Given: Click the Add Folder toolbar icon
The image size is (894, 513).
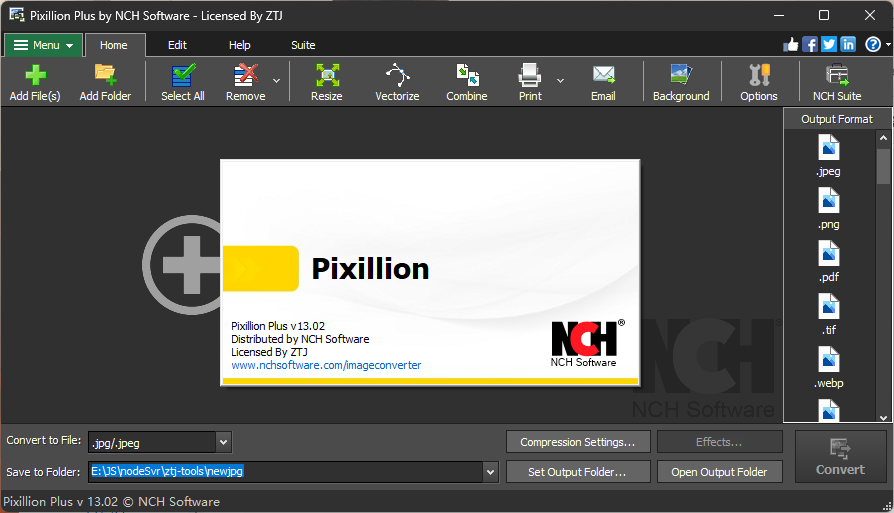Looking at the screenshot, I should (105, 75).
